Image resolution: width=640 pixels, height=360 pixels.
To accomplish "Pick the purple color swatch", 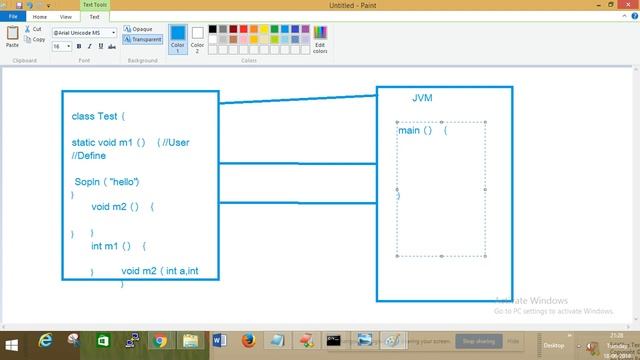I will (305, 29).
